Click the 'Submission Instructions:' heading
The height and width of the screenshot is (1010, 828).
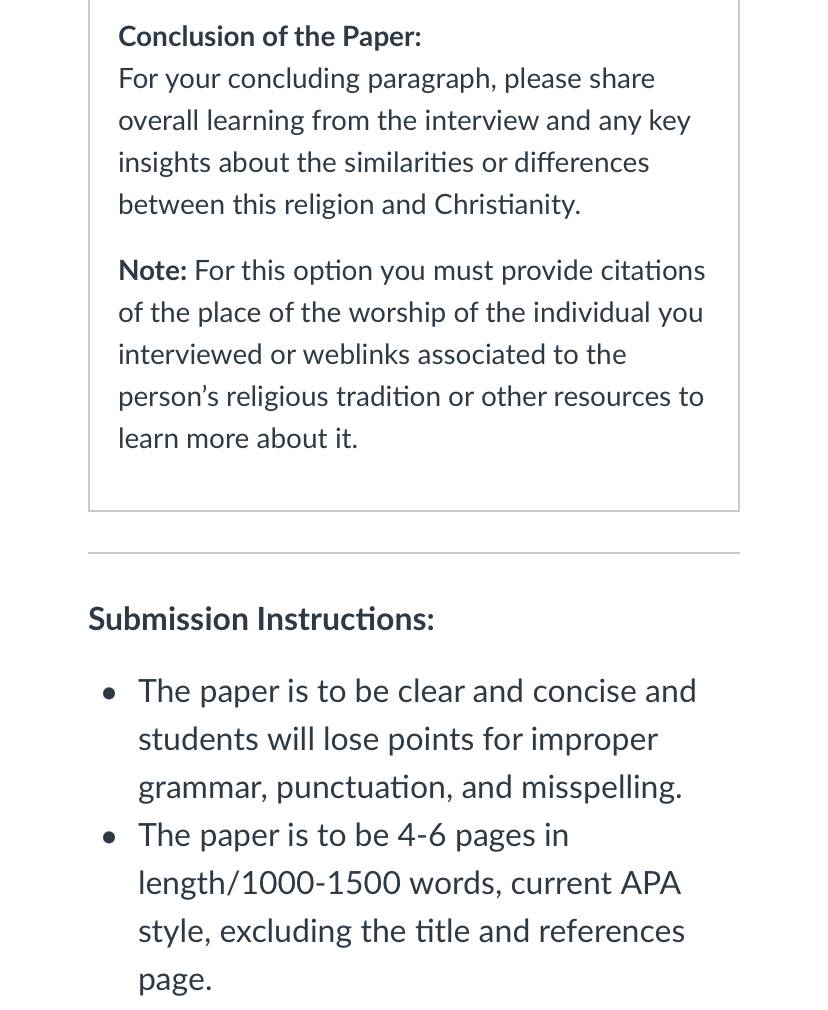261,619
